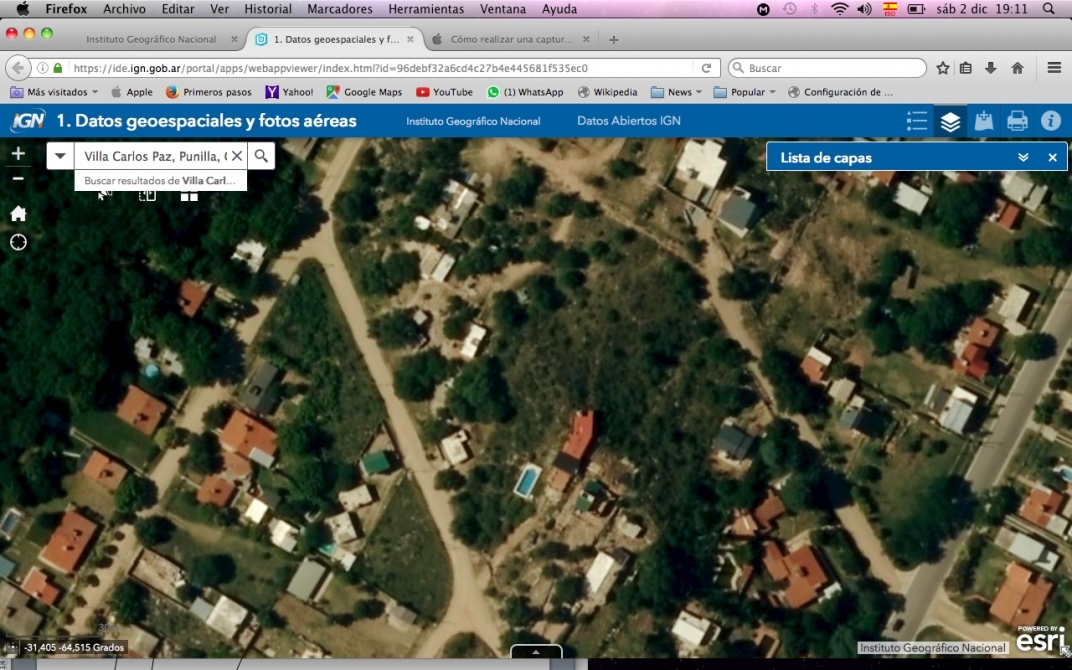Viewport: 1072px width, 670px height.
Task: Collapse the Lista de capas panel
Action: (x=1023, y=158)
